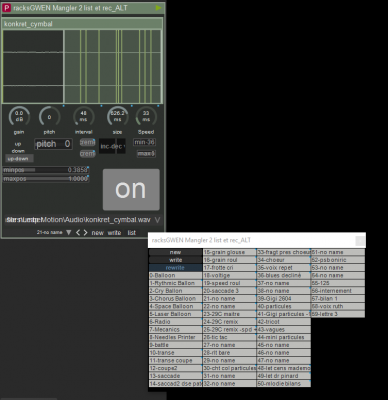Click new button in preset list window
Viewport: 388px width, 400px height.
click(x=175, y=252)
